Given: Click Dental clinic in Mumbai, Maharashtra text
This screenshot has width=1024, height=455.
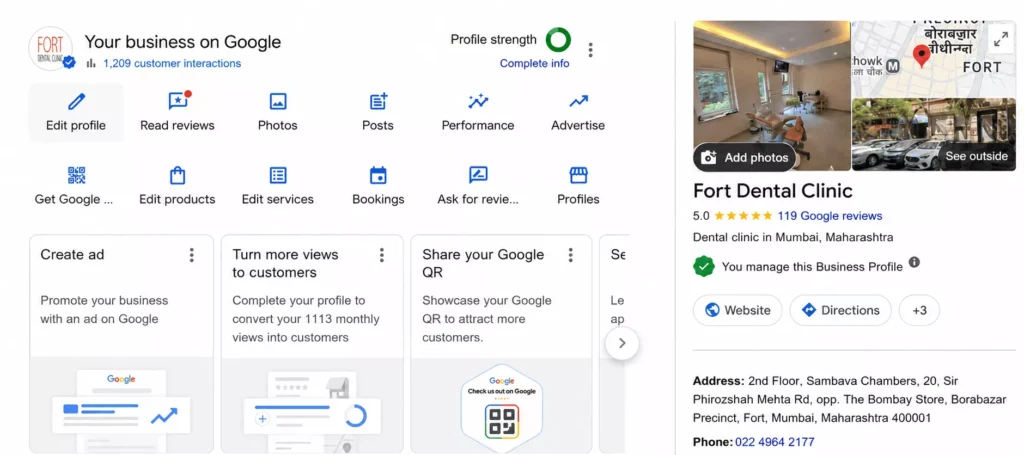Looking at the screenshot, I should tap(793, 238).
